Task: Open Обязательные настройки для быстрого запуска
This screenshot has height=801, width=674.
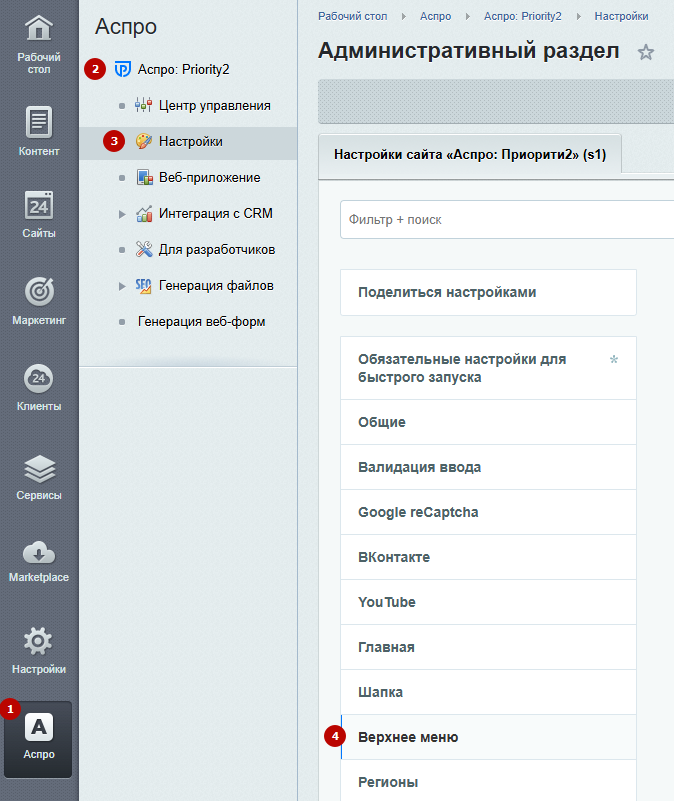Action: 488,368
